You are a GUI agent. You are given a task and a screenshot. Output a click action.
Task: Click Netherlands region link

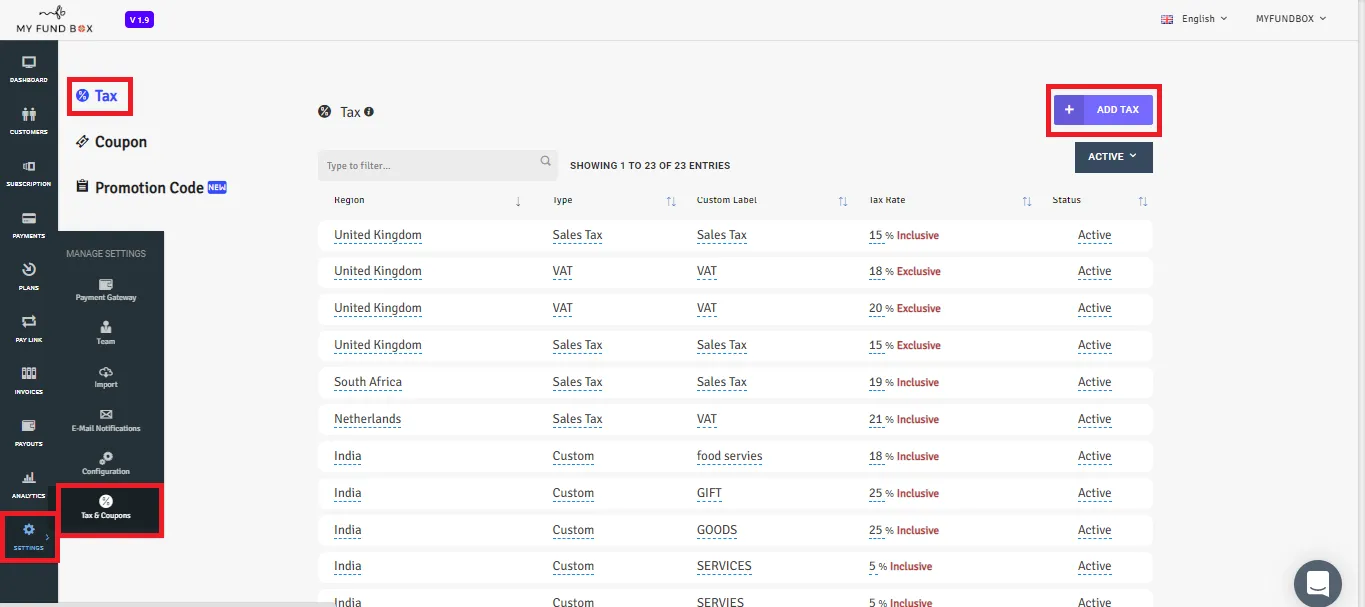(x=367, y=419)
